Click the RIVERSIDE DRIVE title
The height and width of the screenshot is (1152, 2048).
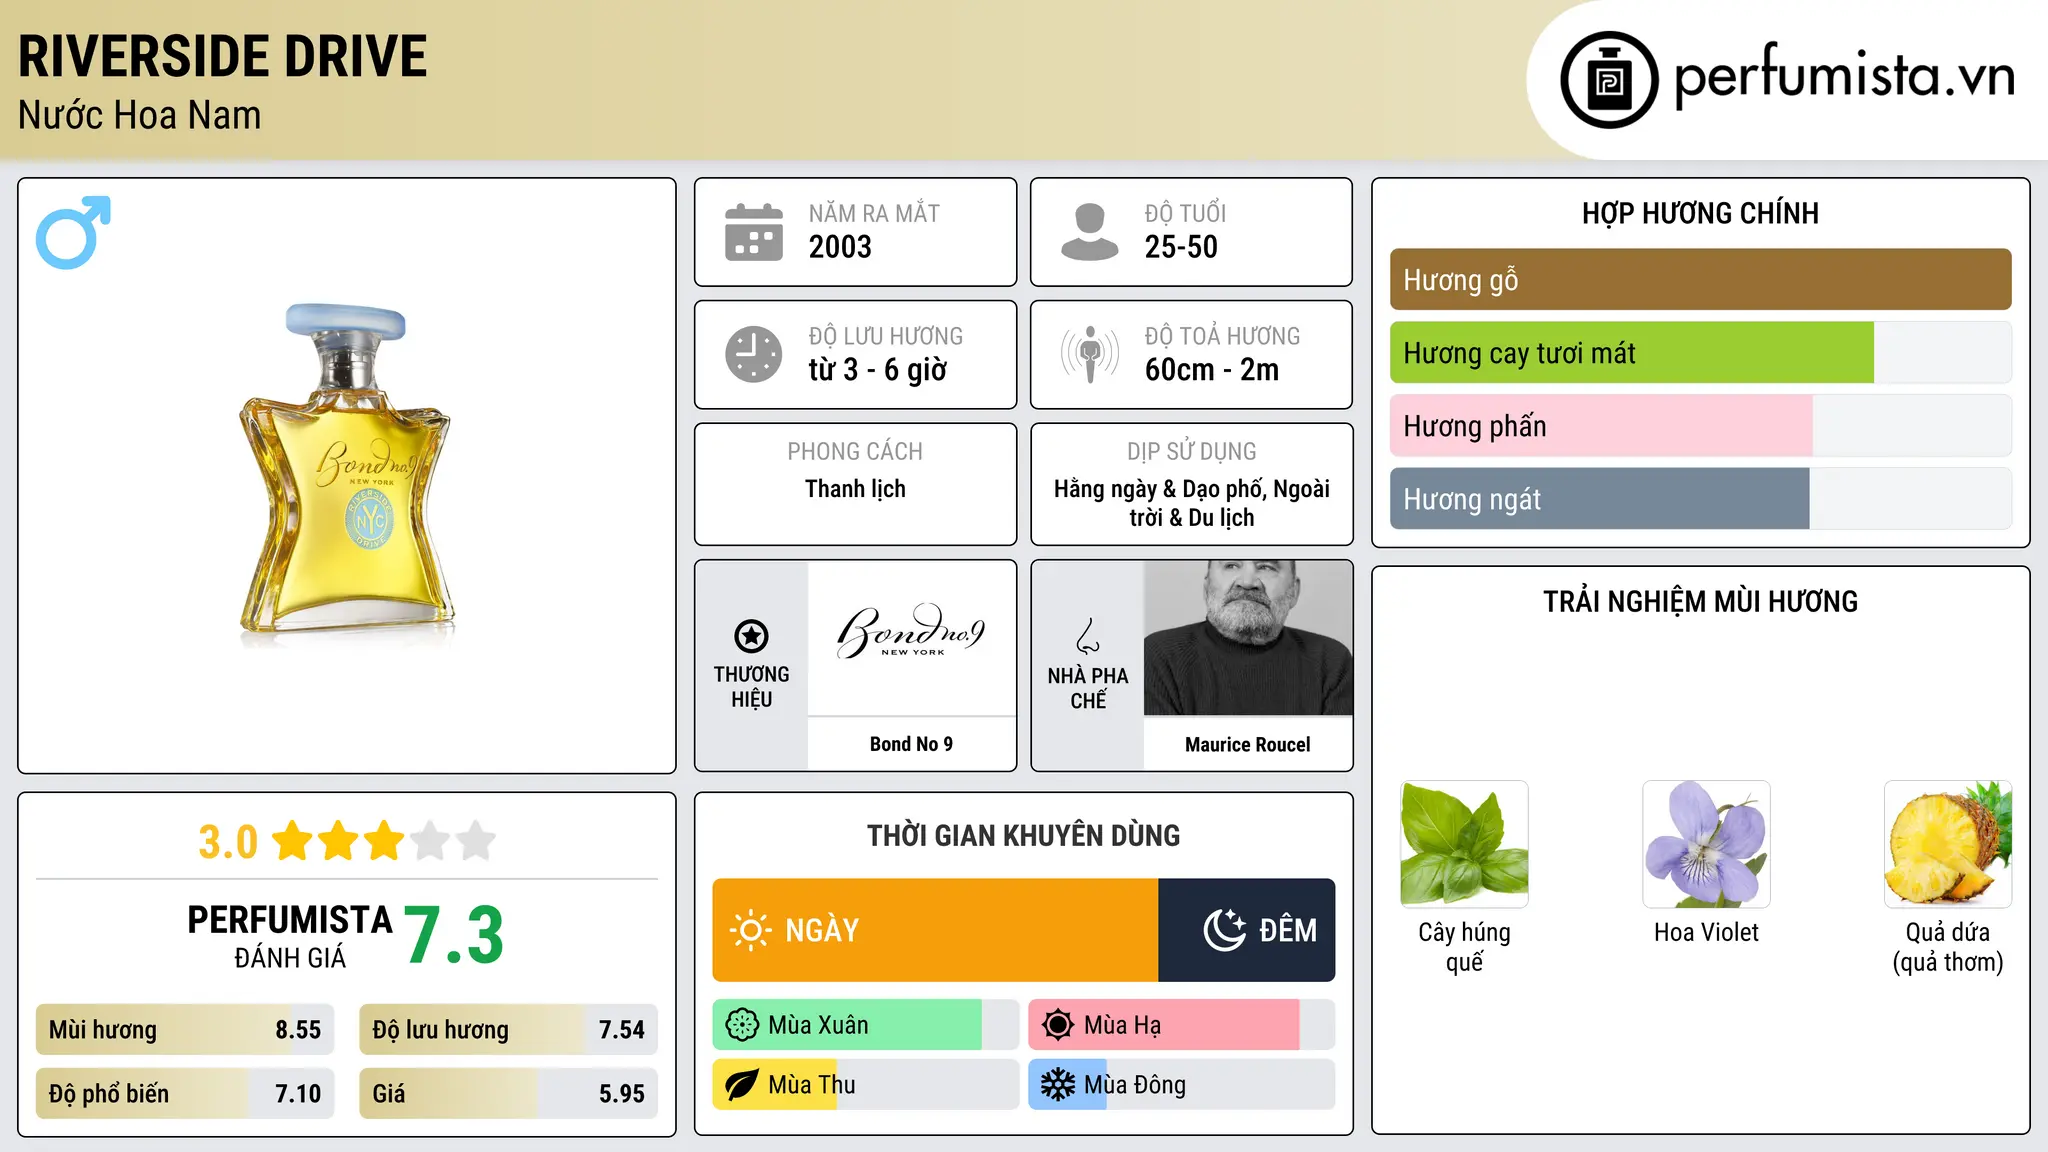223,56
